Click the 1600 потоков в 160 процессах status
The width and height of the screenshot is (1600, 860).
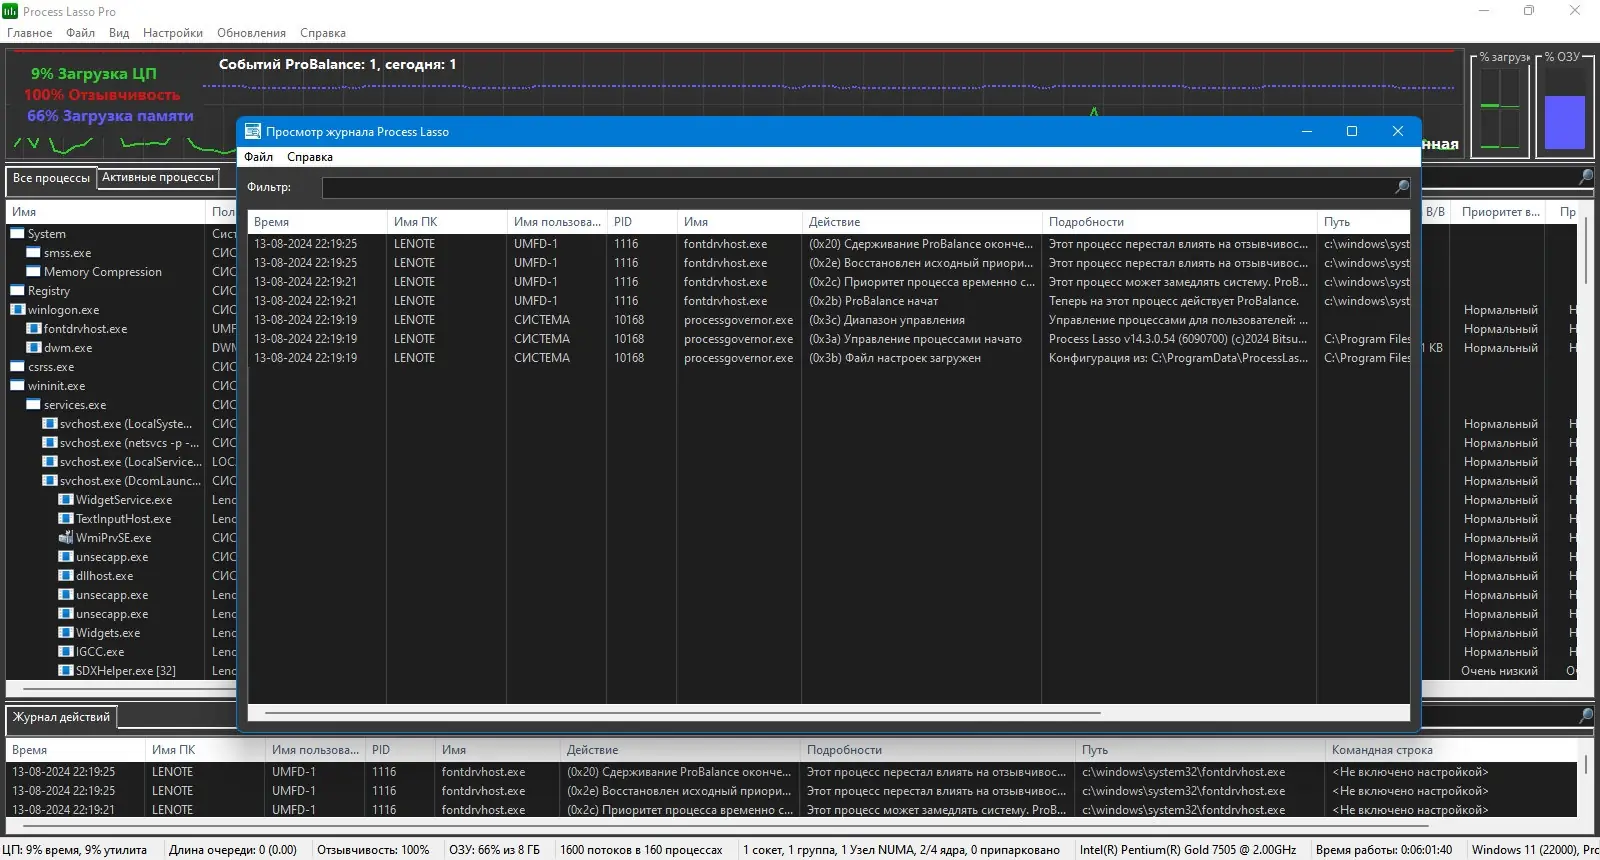click(641, 850)
